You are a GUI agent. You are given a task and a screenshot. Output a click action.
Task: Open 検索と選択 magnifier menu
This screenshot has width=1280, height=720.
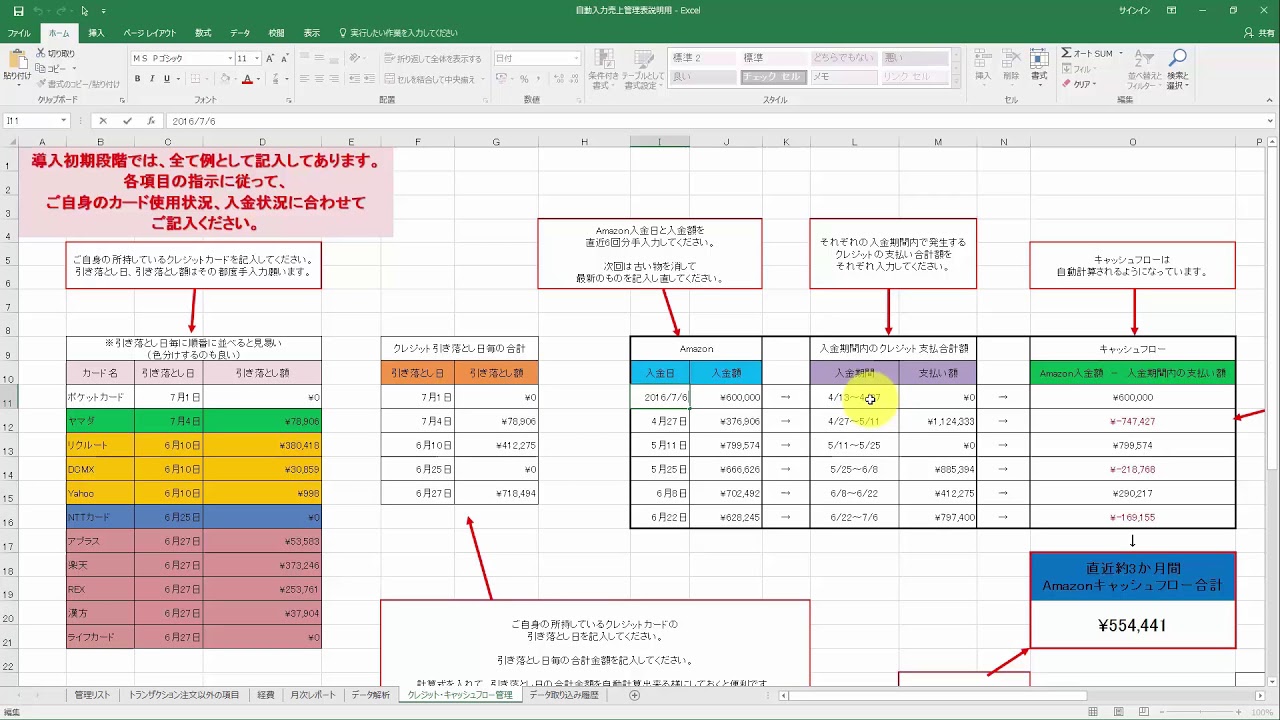1178,68
